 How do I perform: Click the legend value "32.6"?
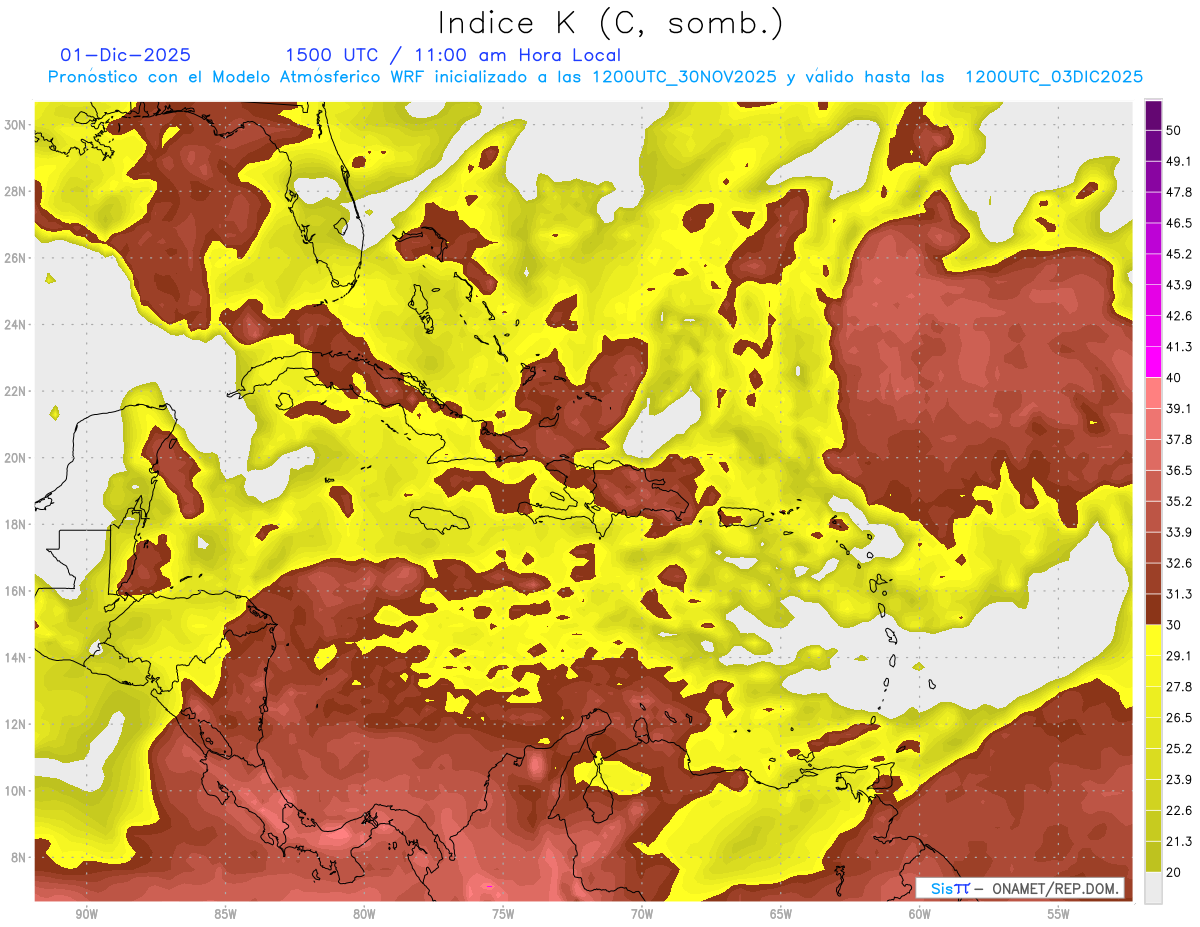coord(1179,563)
